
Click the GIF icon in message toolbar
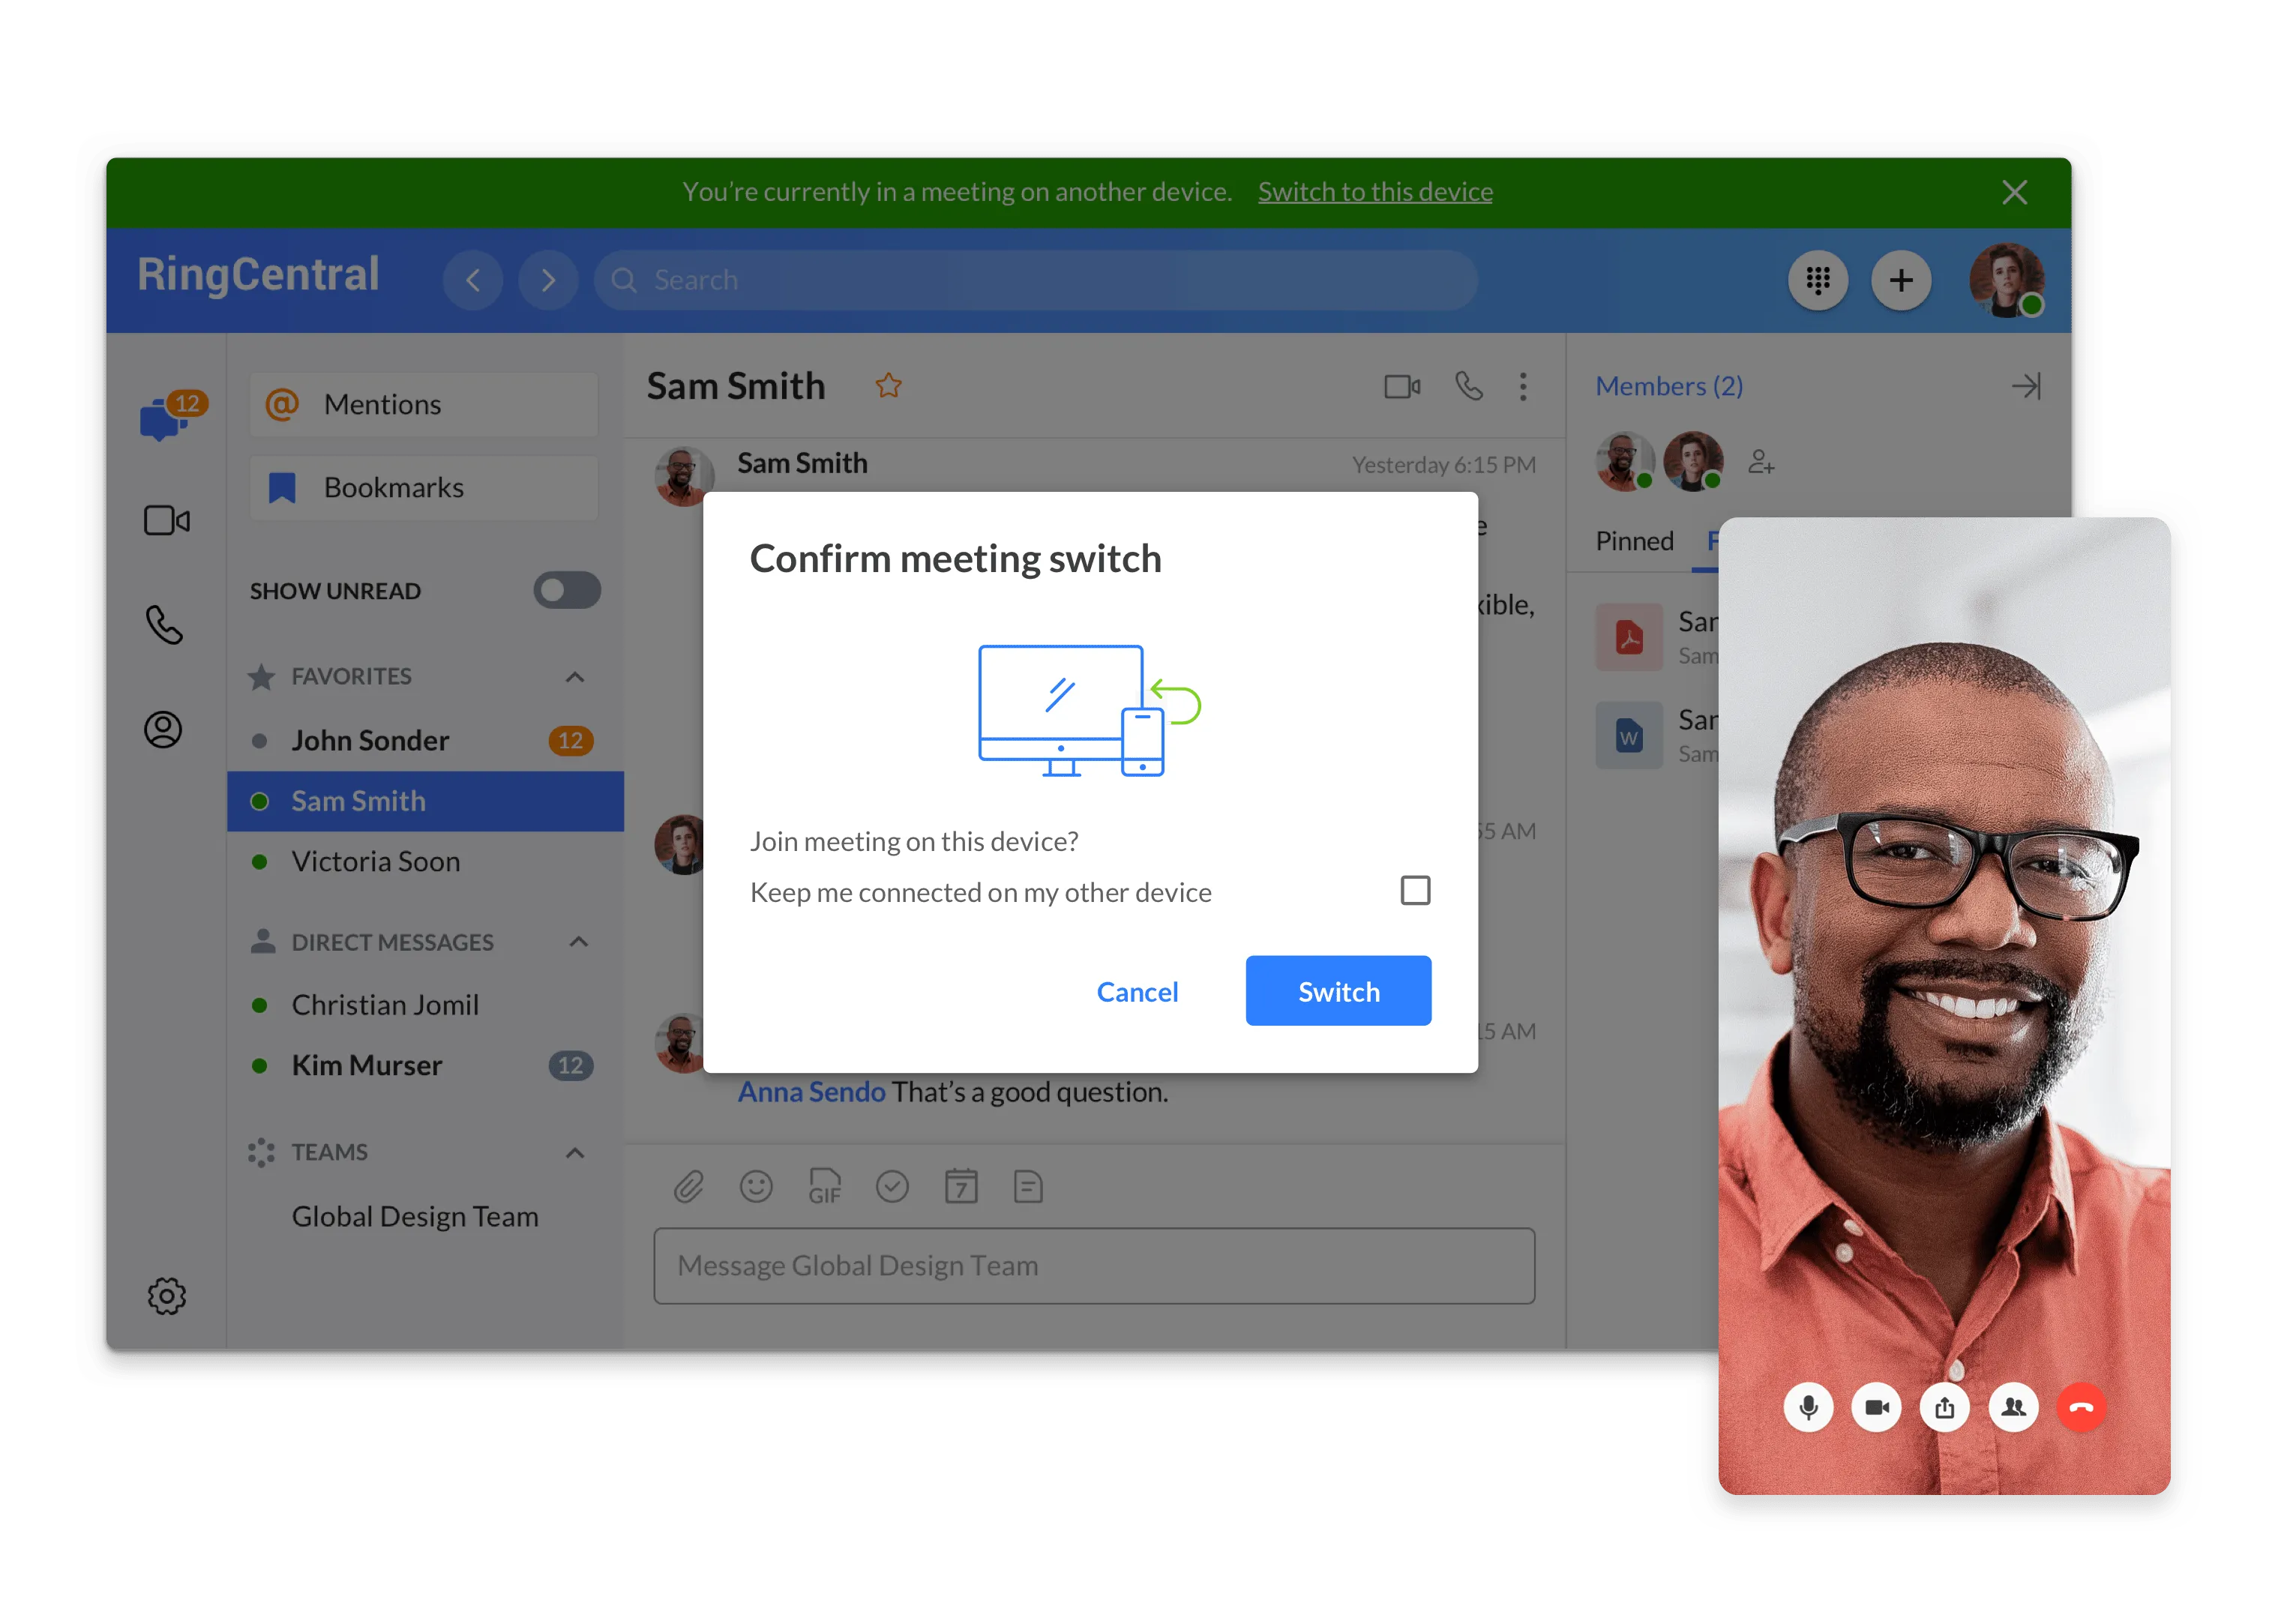pyautogui.click(x=824, y=1187)
